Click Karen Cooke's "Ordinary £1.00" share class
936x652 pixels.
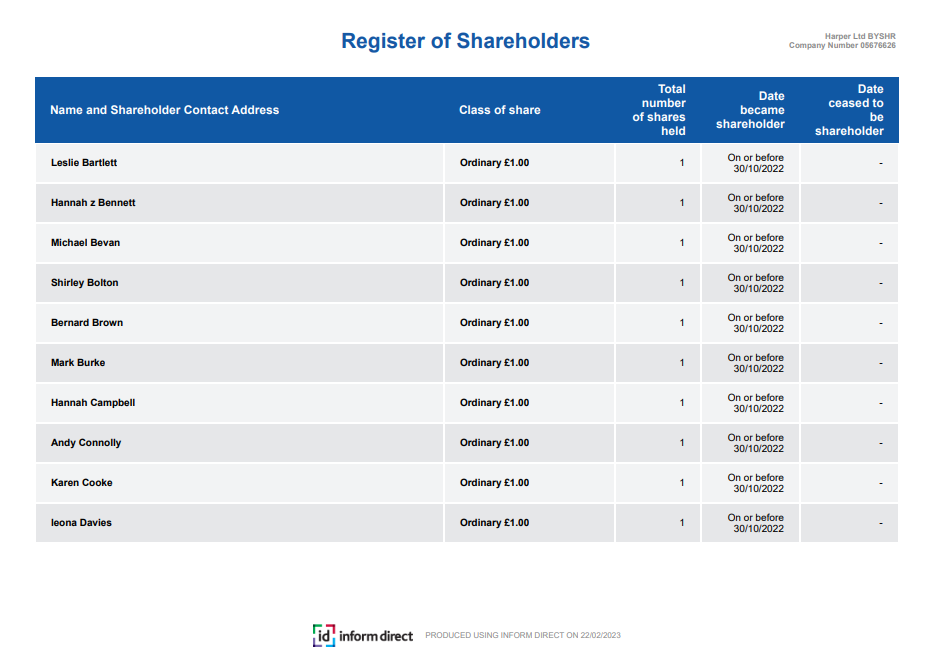(x=494, y=482)
